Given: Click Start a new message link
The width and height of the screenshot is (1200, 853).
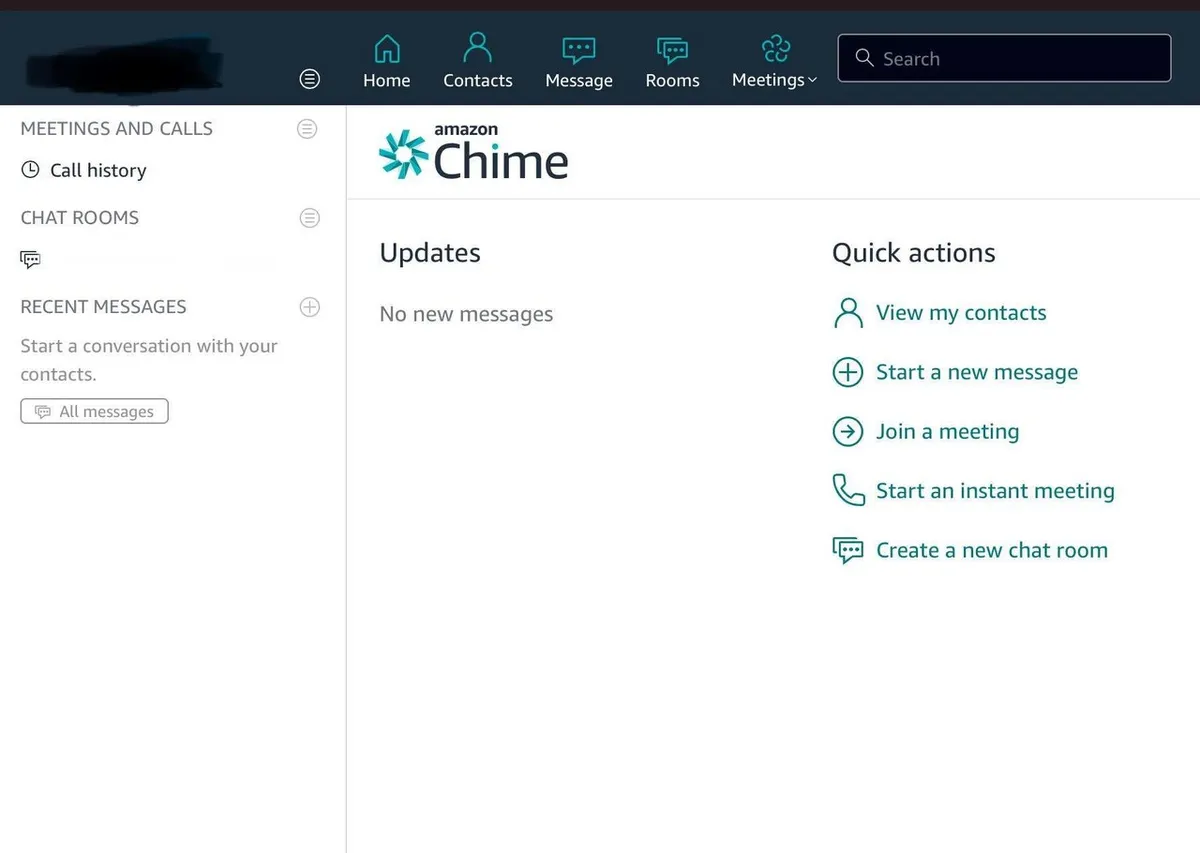Looking at the screenshot, I should click(976, 373).
